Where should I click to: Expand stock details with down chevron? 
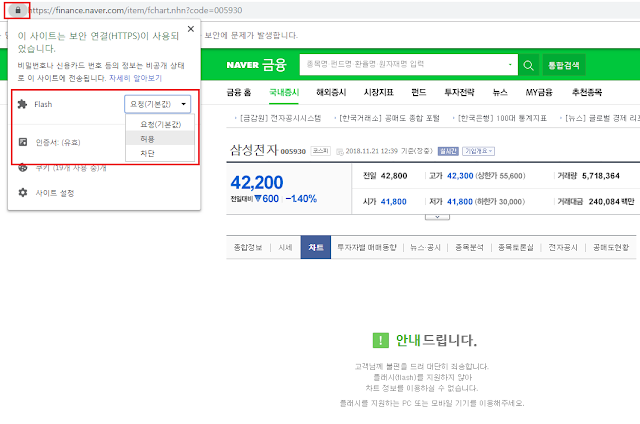click(x=437, y=217)
